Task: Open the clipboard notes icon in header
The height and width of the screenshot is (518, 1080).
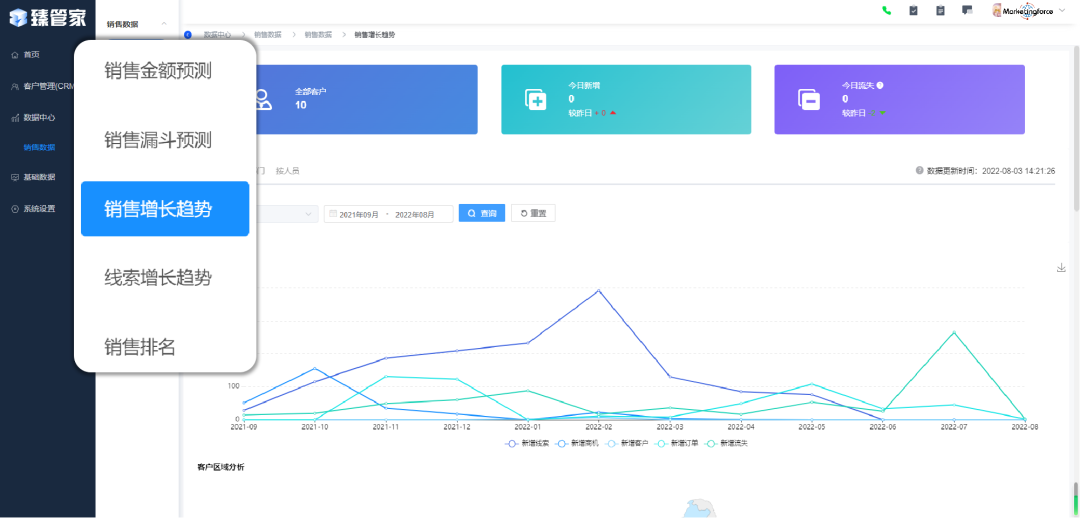Action: [940, 11]
